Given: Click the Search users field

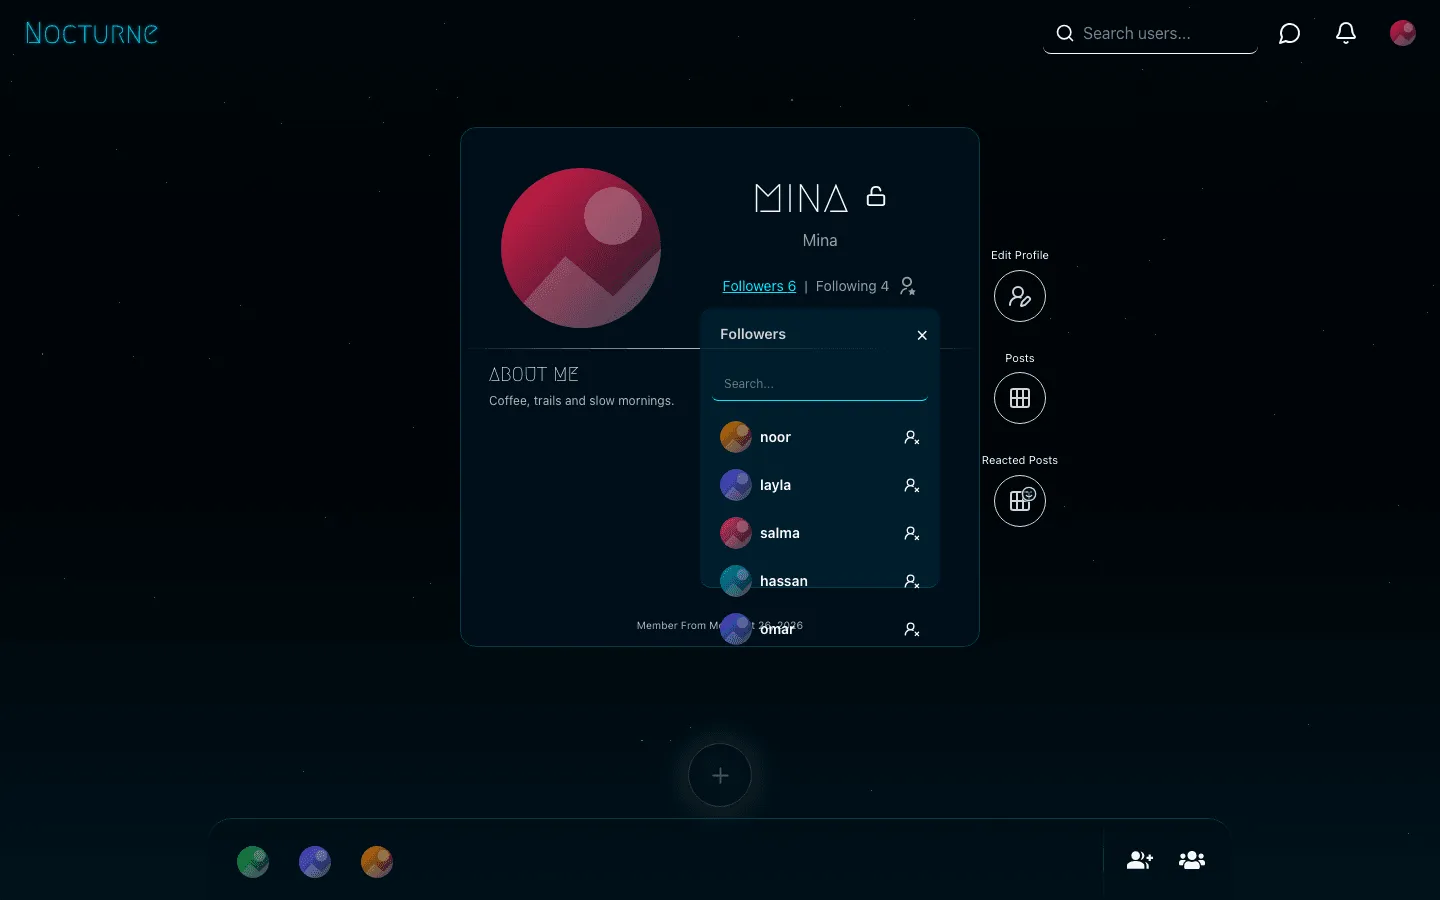Looking at the screenshot, I should (1150, 34).
